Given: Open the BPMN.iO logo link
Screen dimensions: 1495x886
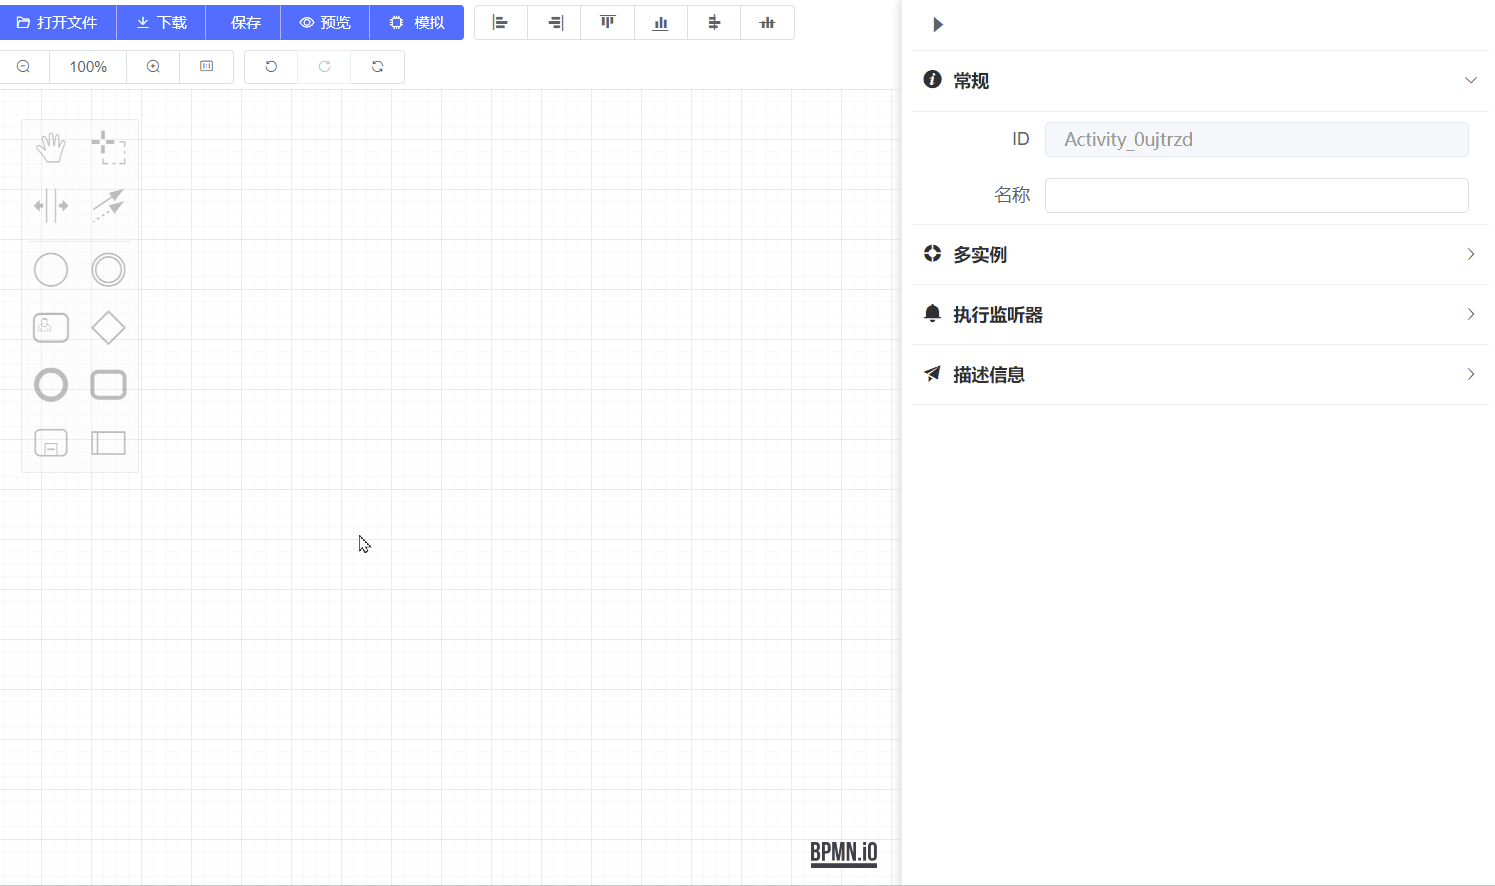Looking at the screenshot, I should point(844,853).
